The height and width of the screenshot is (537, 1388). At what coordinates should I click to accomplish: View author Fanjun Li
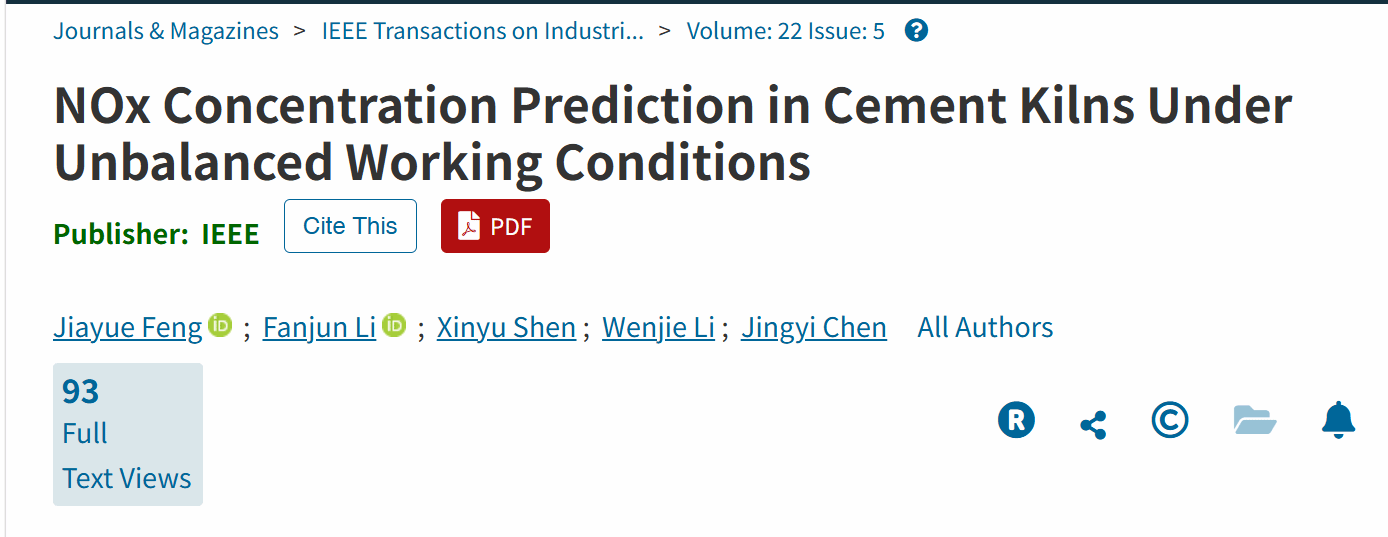[319, 328]
